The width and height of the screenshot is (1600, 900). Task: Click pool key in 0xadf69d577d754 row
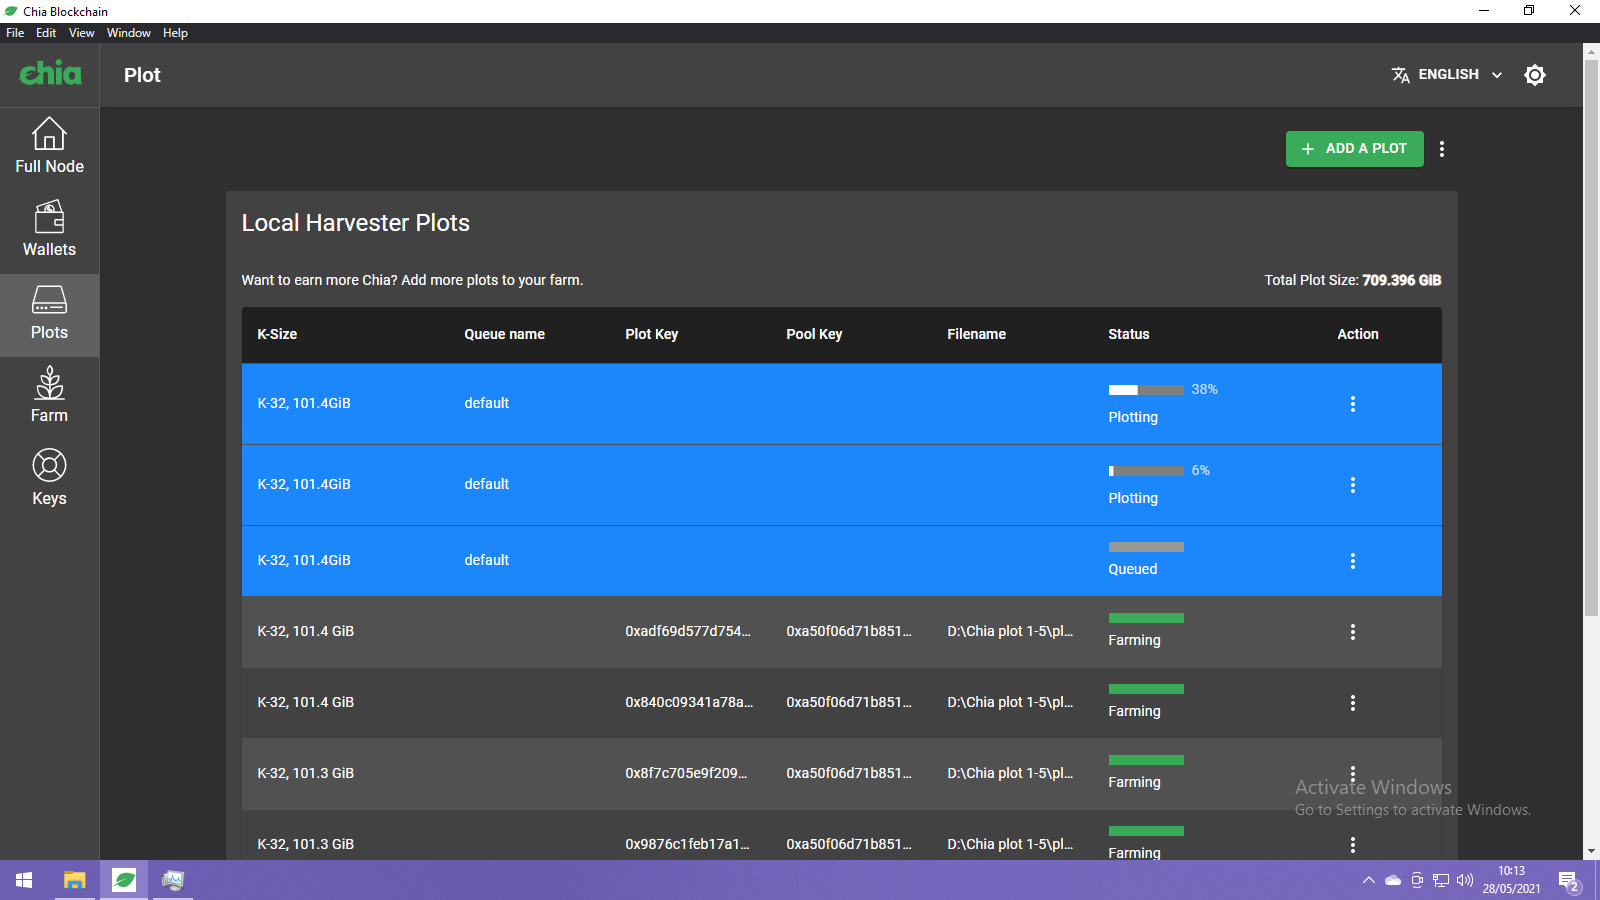coord(849,632)
